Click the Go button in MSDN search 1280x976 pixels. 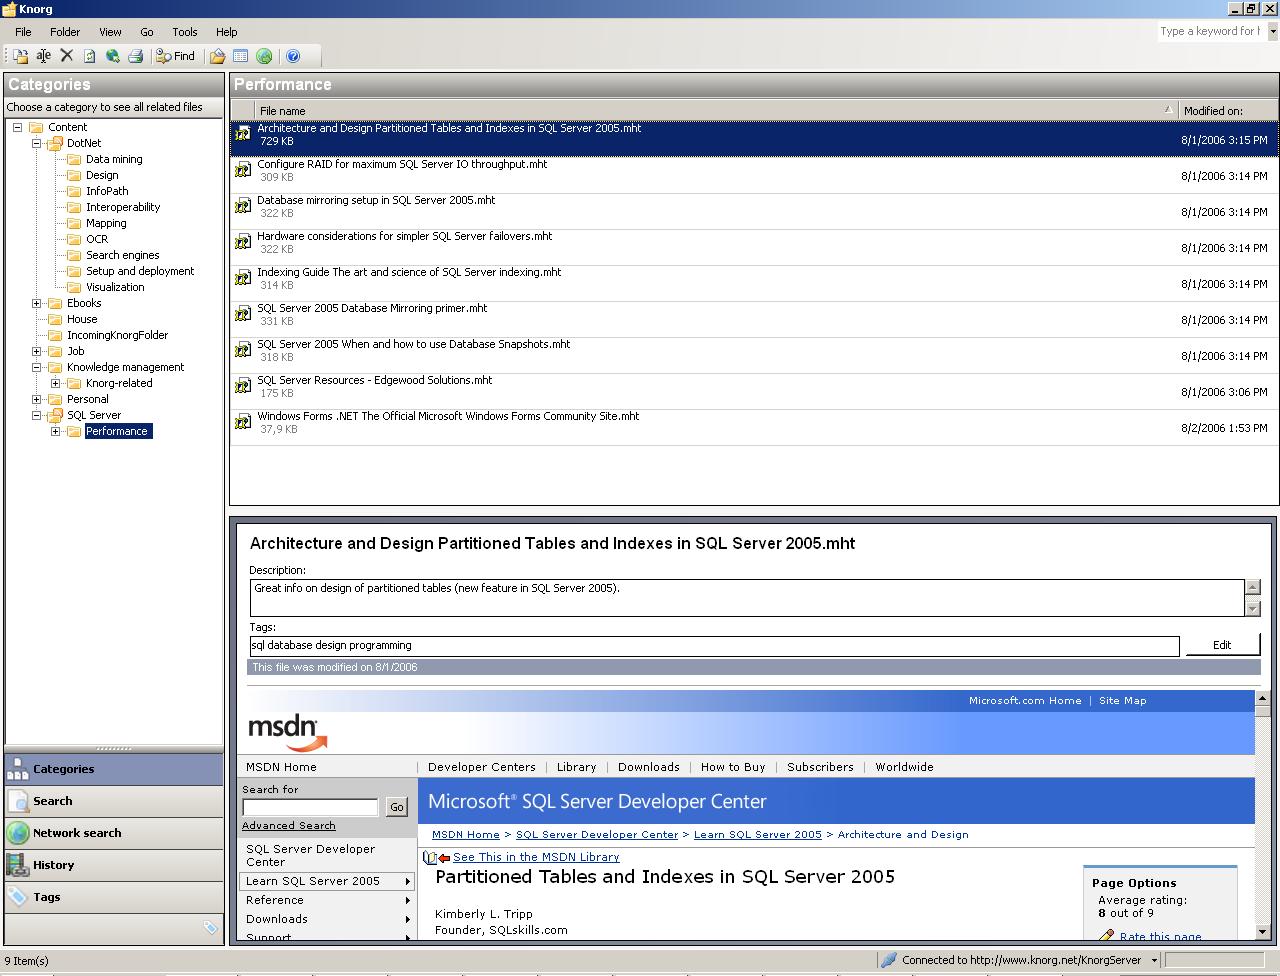(397, 807)
